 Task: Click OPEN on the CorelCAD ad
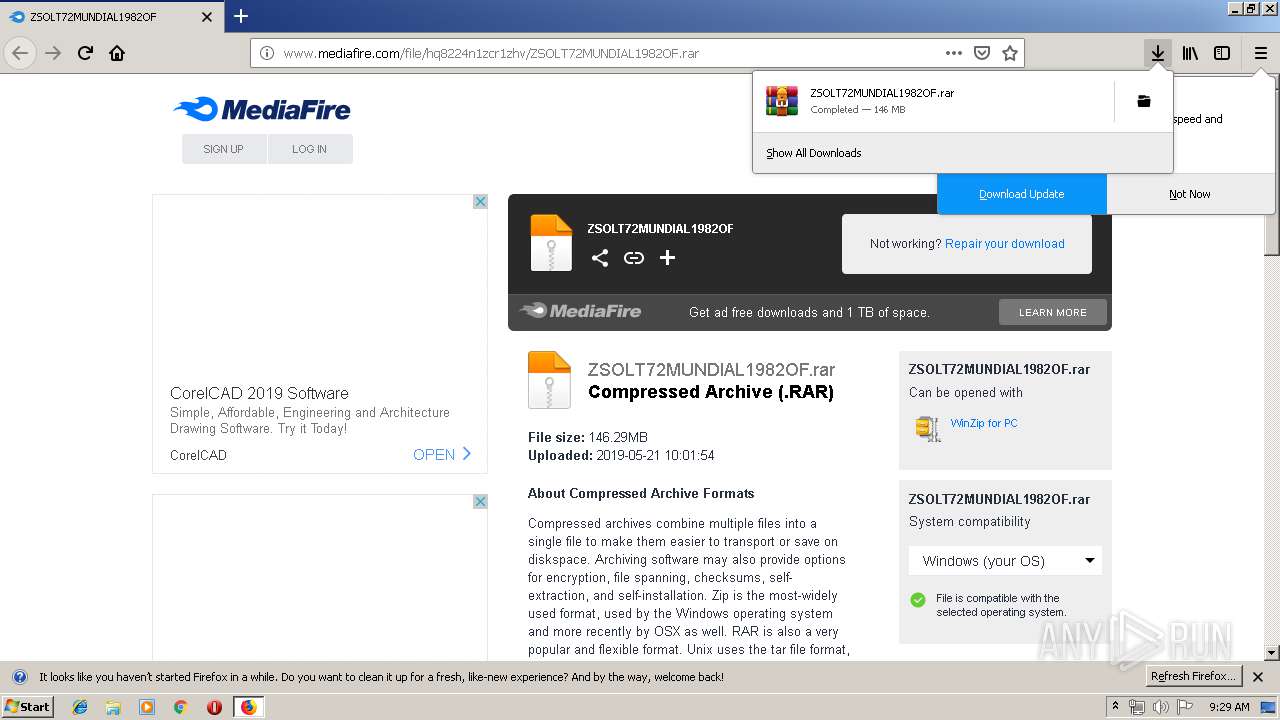442,454
